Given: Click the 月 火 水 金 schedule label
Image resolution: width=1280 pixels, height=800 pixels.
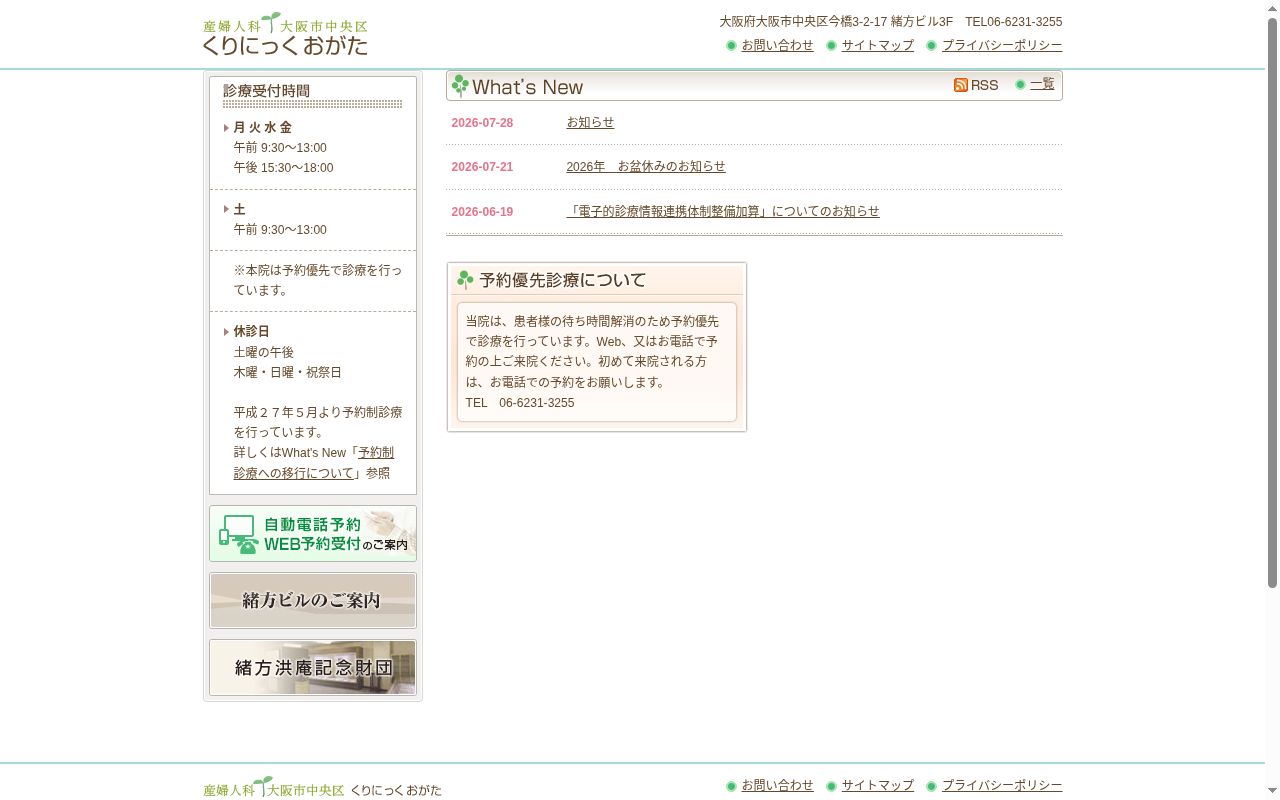Looking at the screenshot, I should click(x=263, y=127).
